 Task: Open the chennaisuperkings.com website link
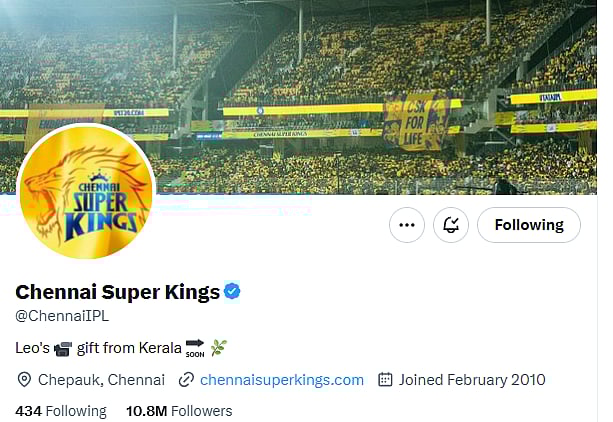click(x=282, y=380)
